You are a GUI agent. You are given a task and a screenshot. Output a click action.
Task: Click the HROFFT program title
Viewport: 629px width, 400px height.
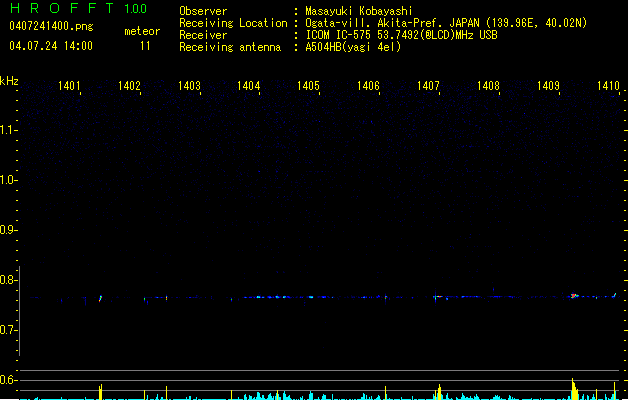(62, 8)
